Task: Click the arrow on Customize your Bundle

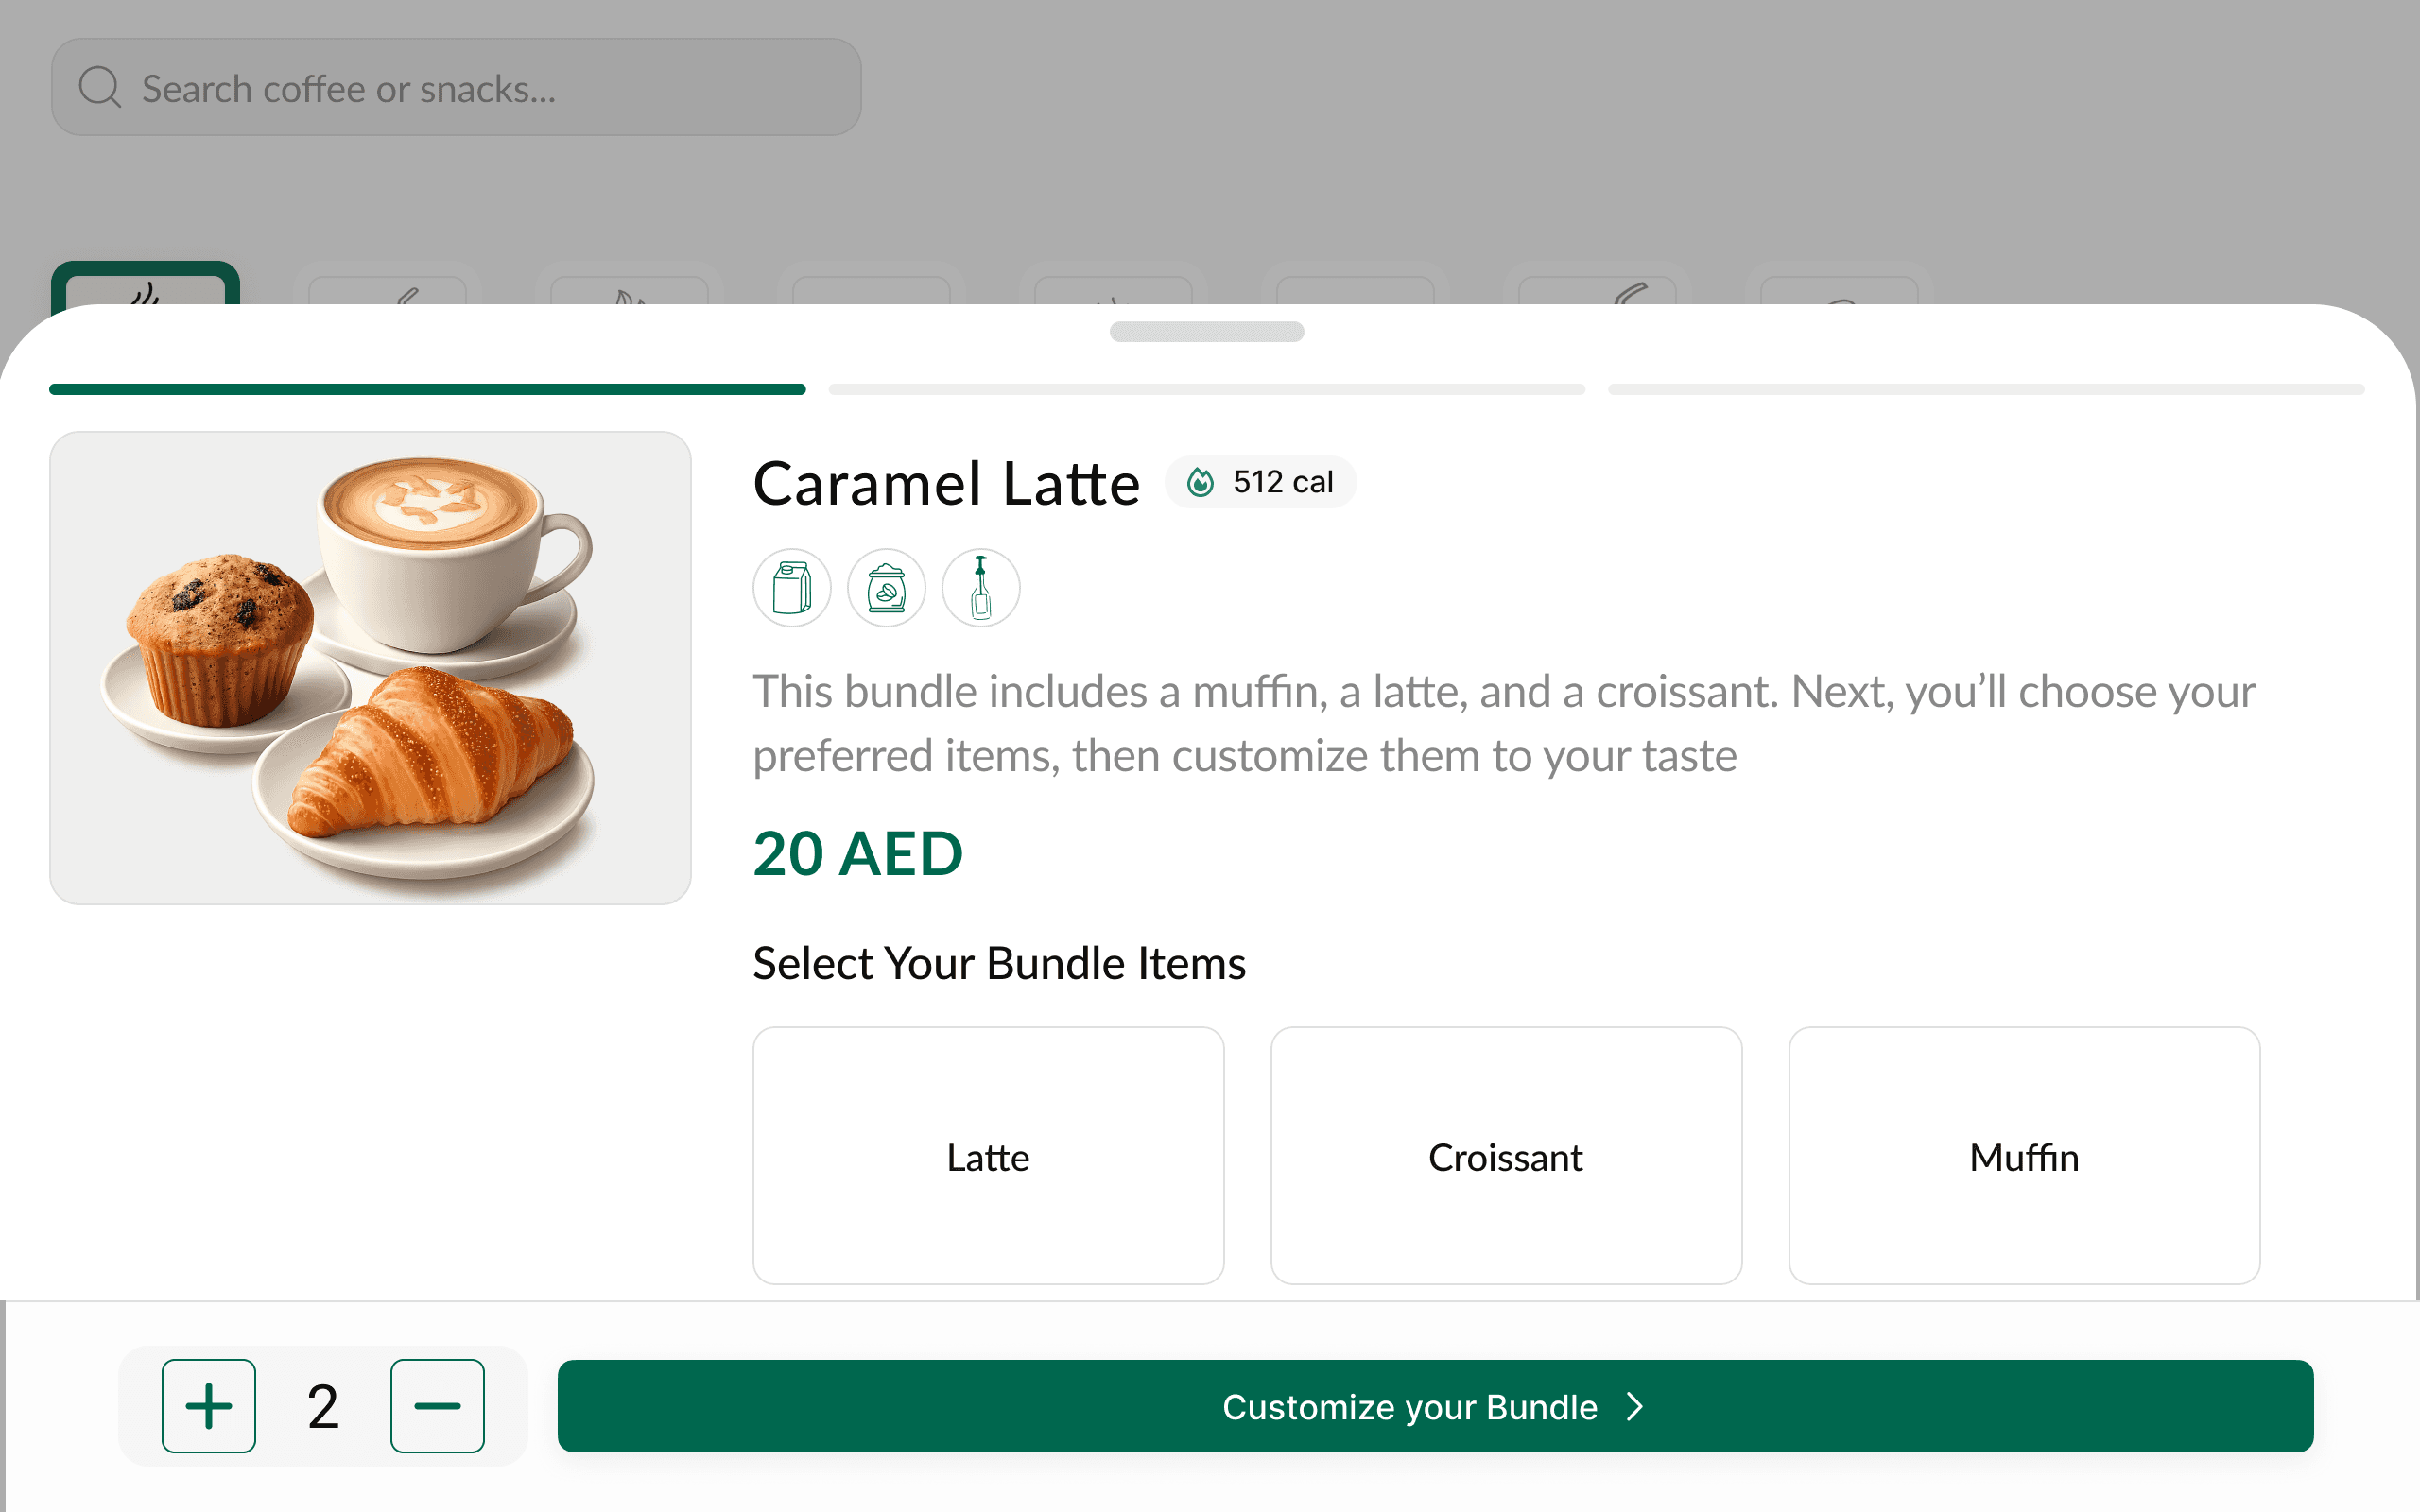Action: pyautogui.click(x=1635, y=1407)
